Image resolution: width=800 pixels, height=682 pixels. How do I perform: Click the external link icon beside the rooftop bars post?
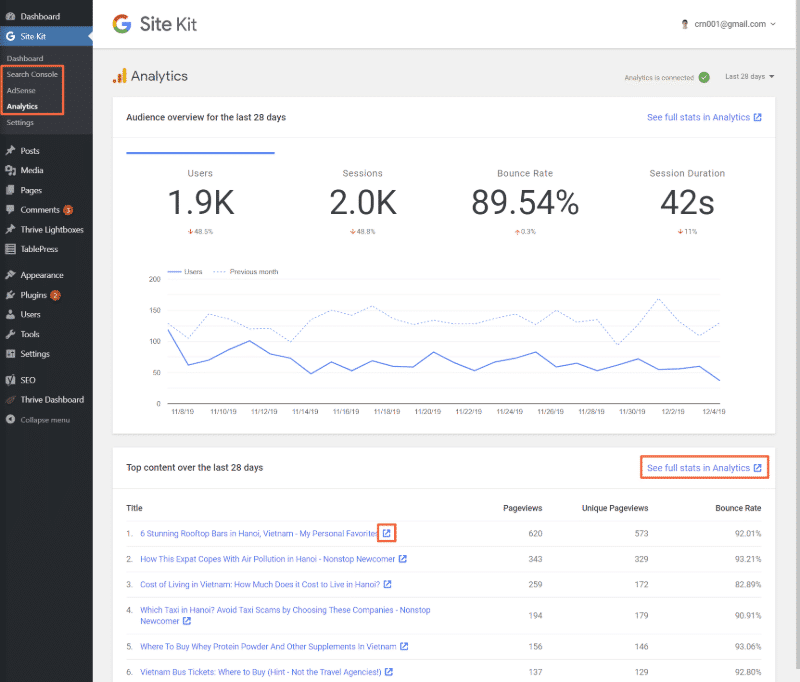click(x=385, y=532)
